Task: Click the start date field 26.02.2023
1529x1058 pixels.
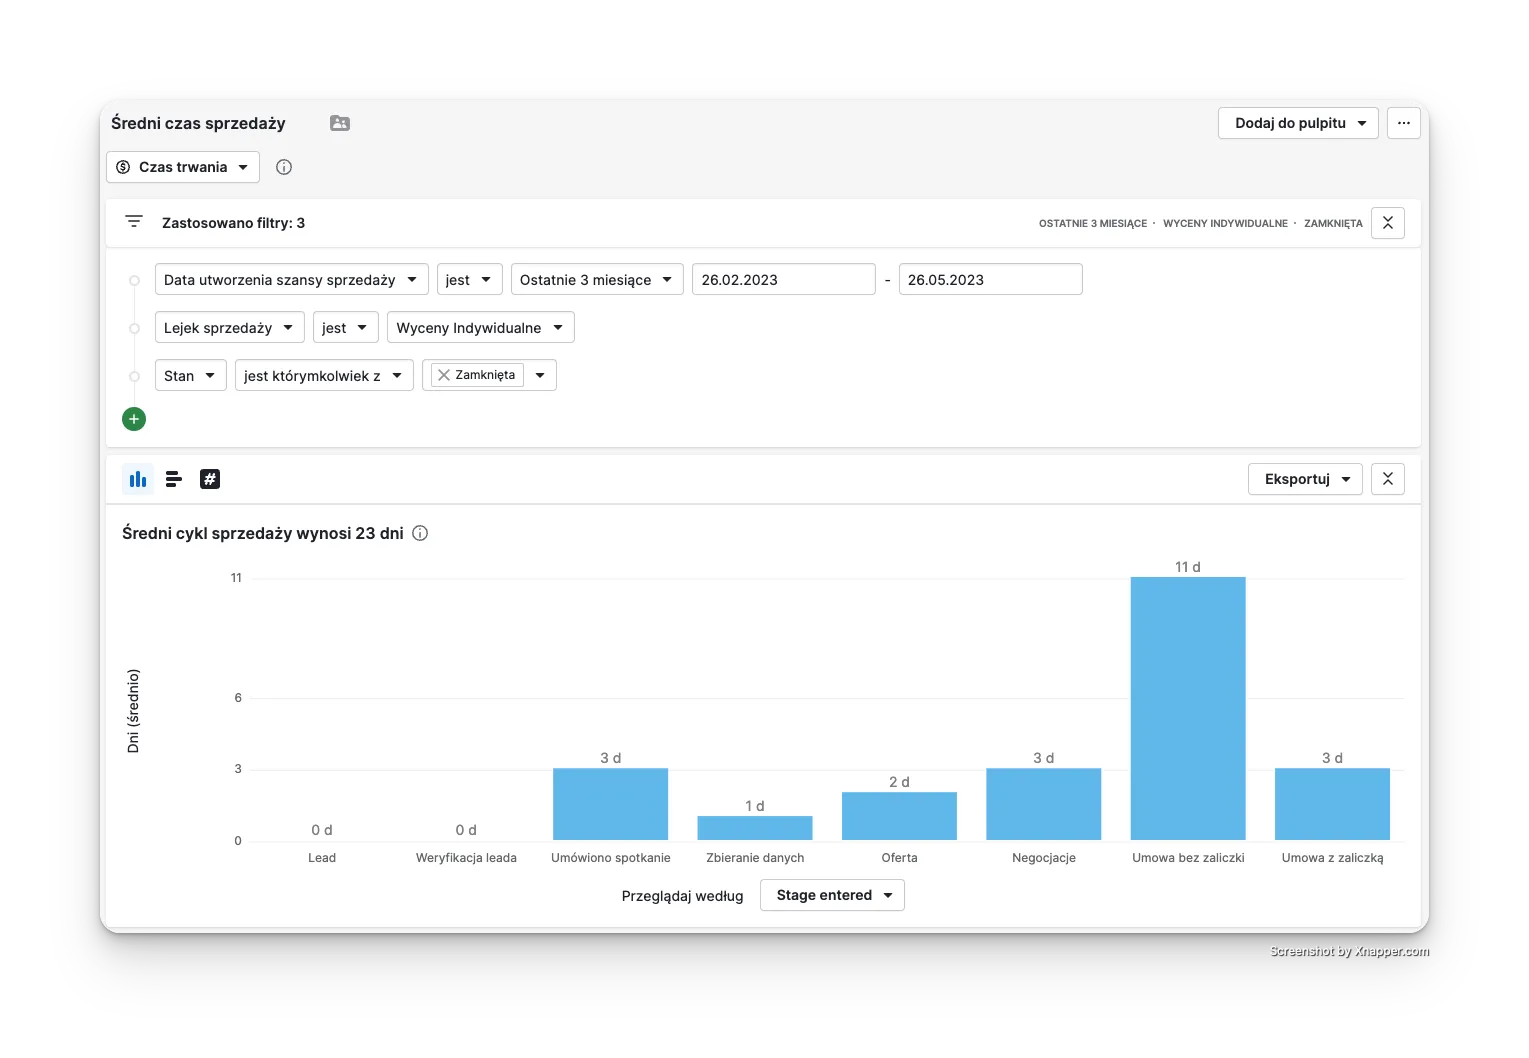Action: click(x=784, y=279)
